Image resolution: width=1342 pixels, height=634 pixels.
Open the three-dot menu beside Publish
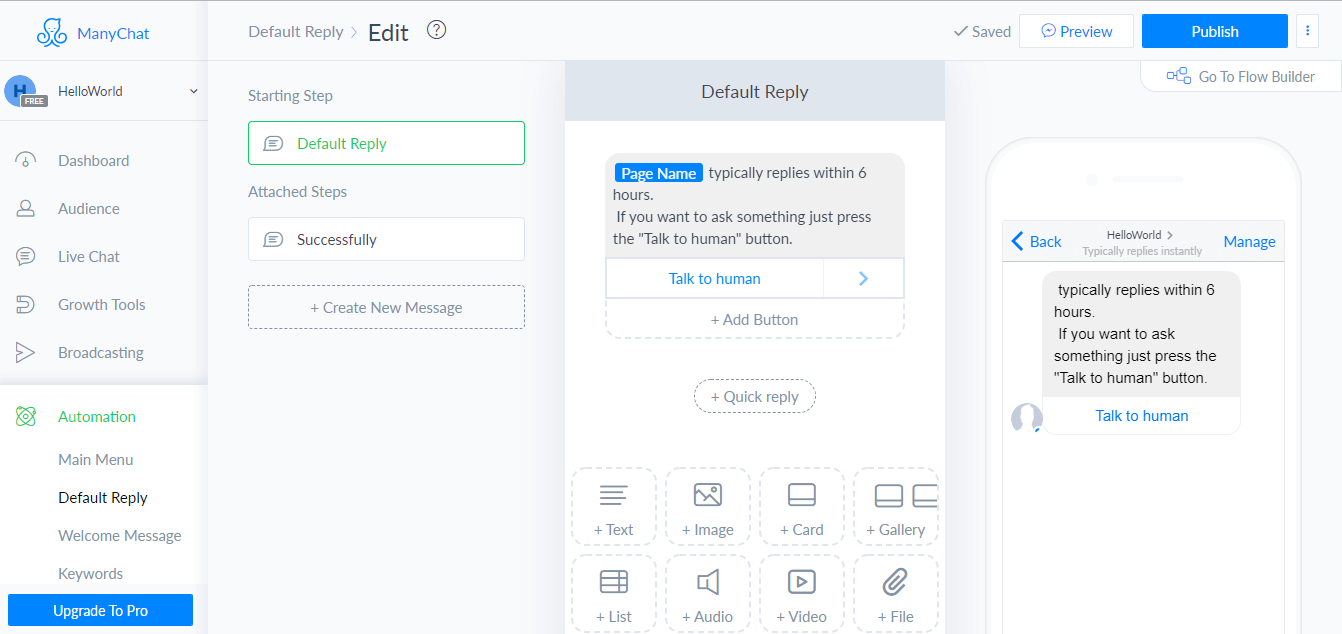(x=1307, y=31)
